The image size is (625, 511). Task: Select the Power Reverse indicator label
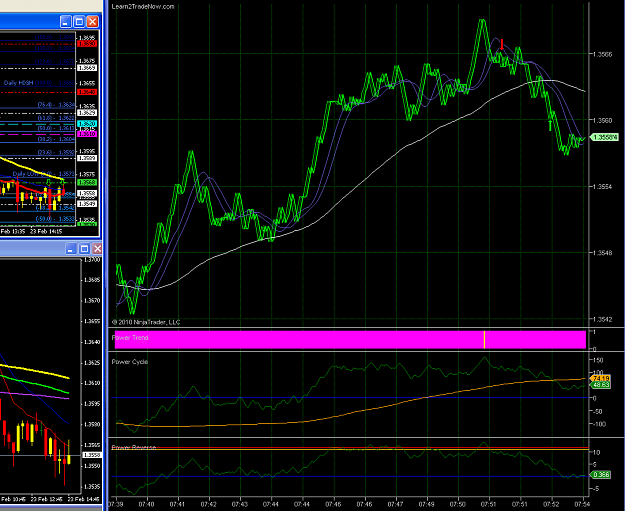pyautogui.click(x=134, y=448)
